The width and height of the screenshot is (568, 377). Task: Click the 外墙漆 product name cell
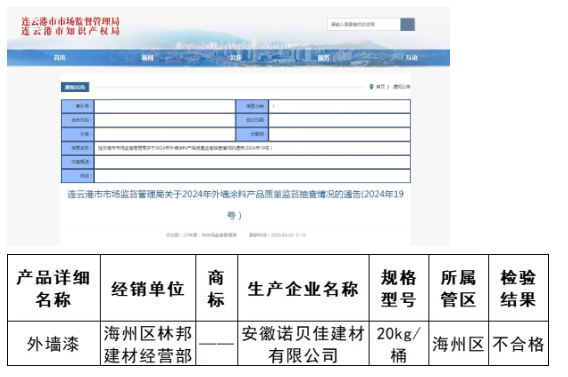pos(53,344)
